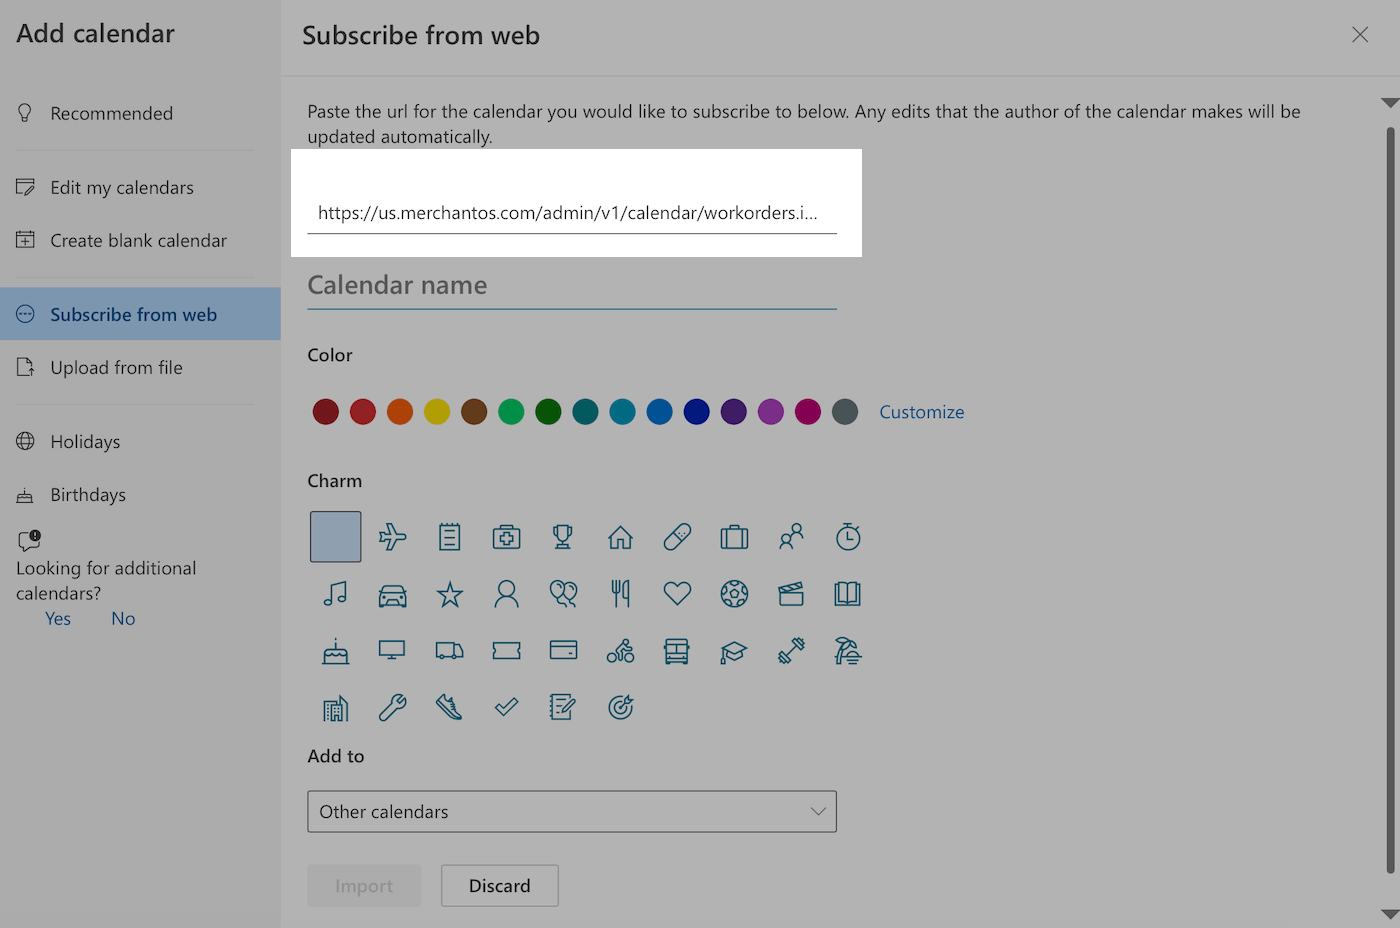Select the wrench charm icon
Viewport: 1400px width, 928px height.
pyautogui.click(x=392, y=707)
